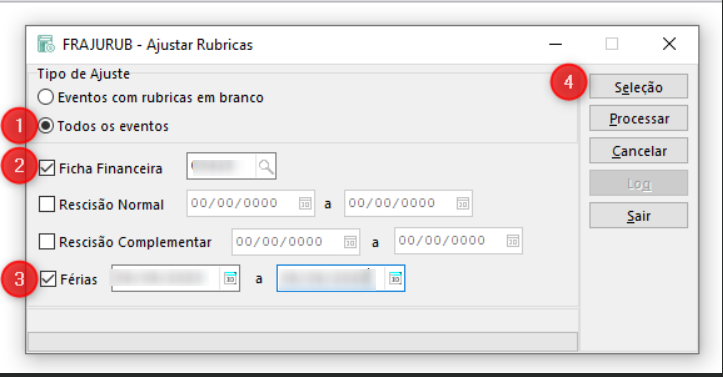Open calendar for Rescisão Complementar start date

350,242
